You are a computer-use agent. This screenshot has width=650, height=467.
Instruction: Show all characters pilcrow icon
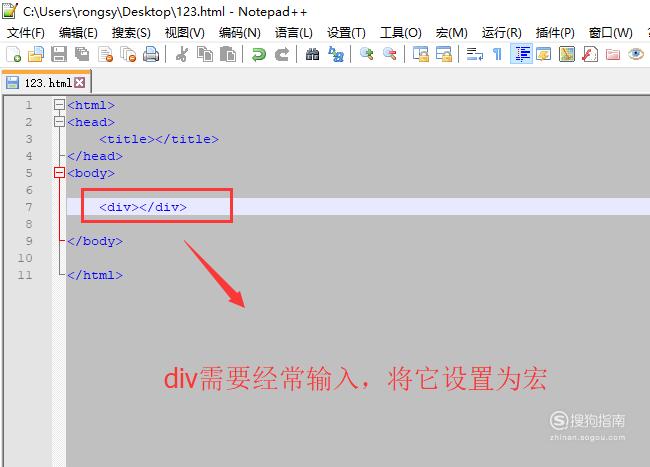point(497,54)
